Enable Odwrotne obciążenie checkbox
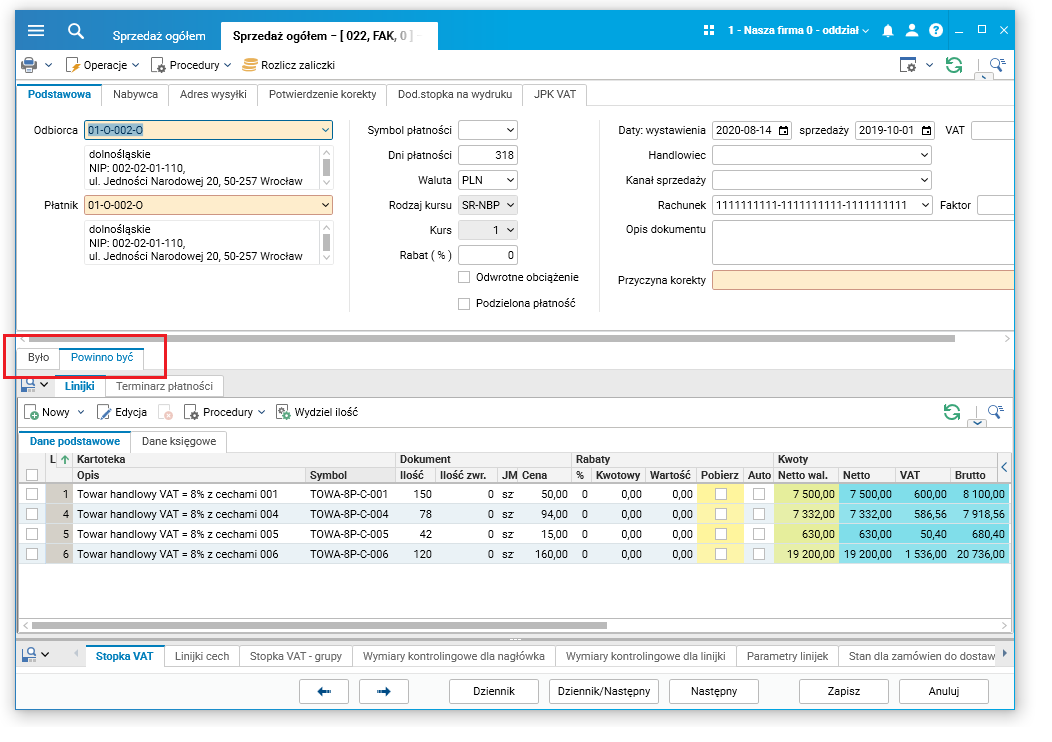 [x=464, y=277]
